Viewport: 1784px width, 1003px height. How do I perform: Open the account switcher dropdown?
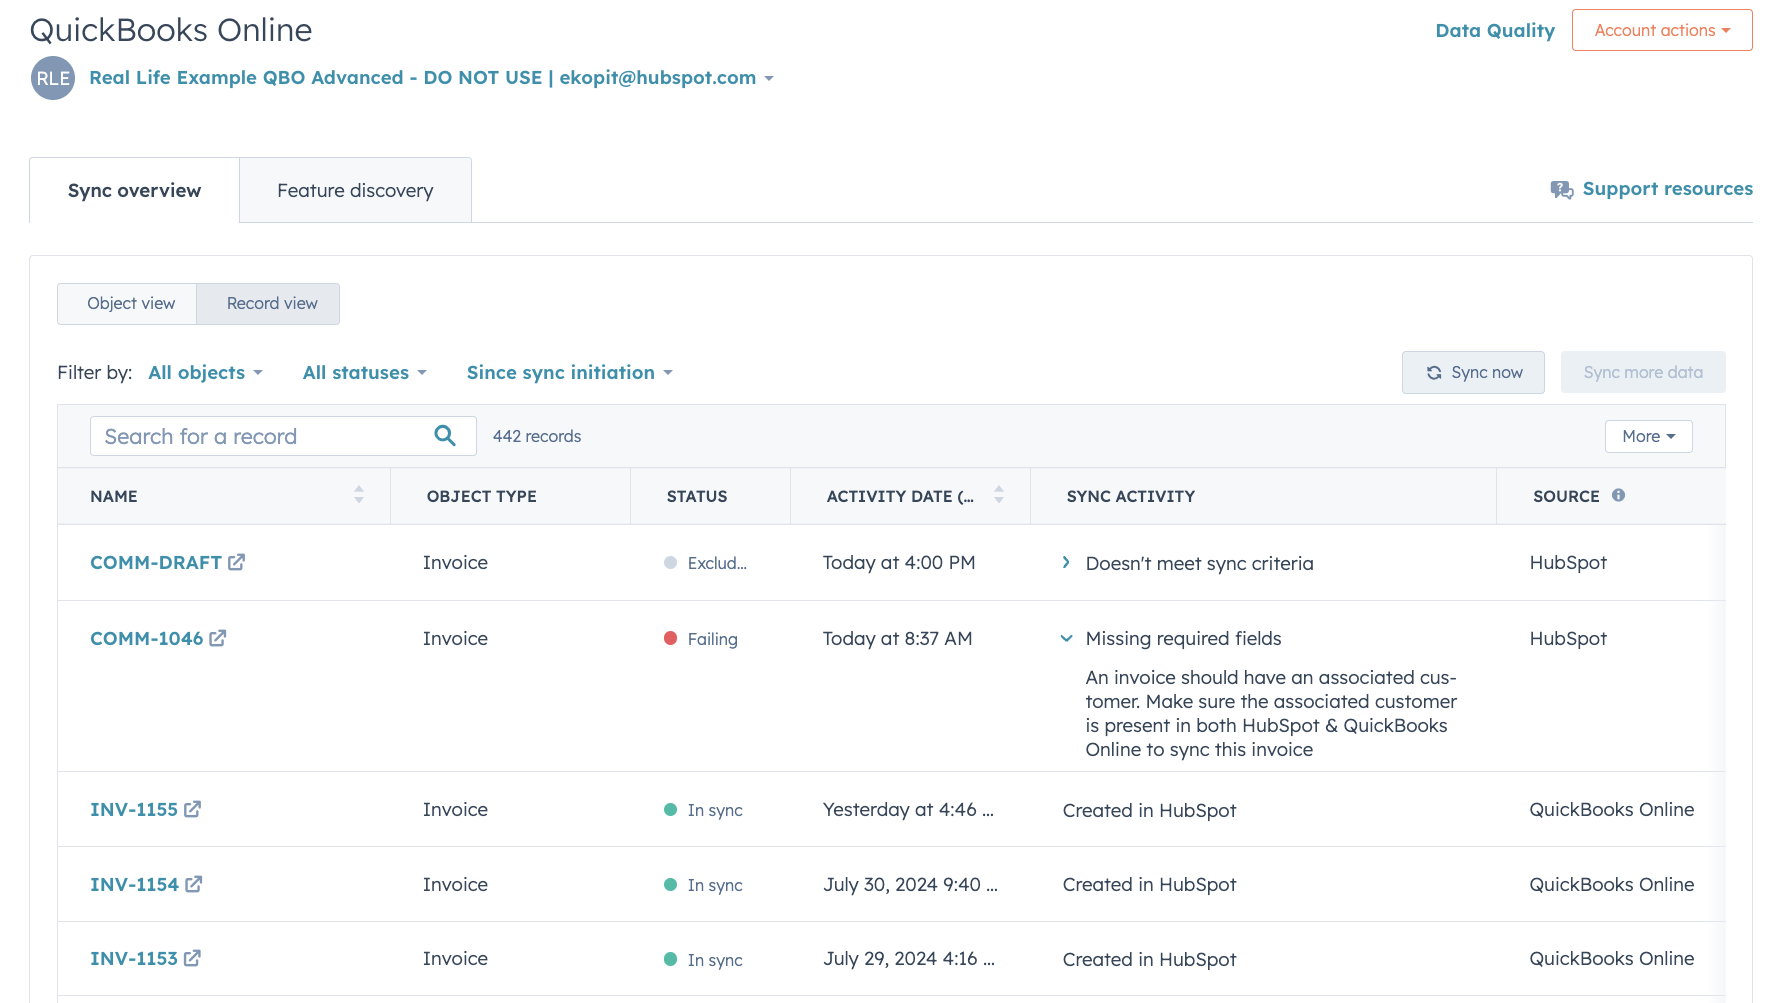pyautogui.click(x=431, y=78)
